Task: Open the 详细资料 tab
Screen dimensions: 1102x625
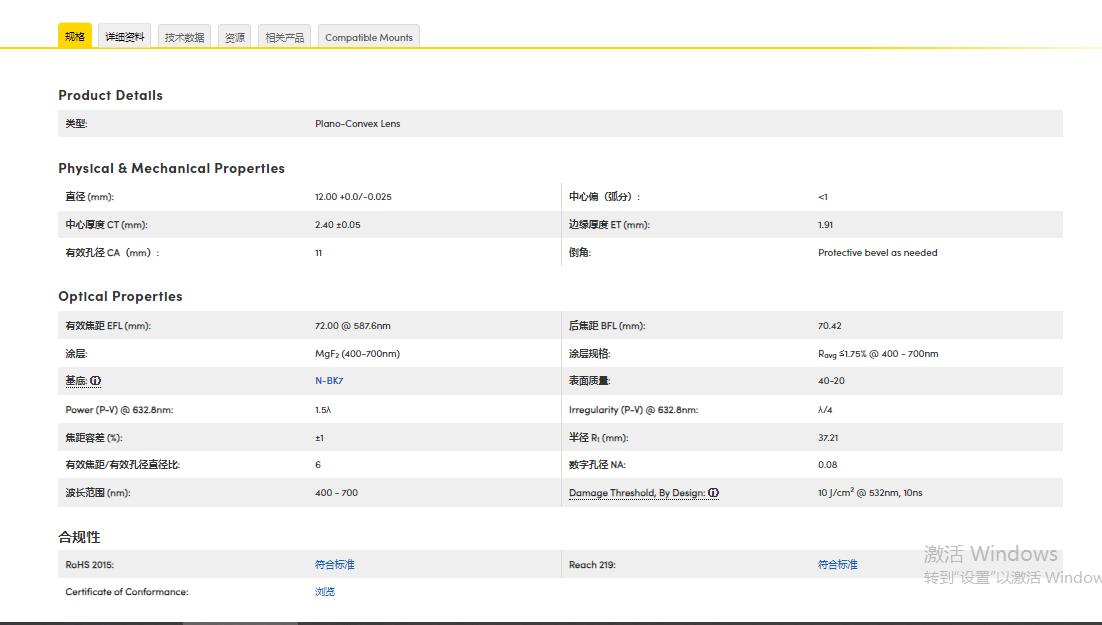Action: coord(125,37)
